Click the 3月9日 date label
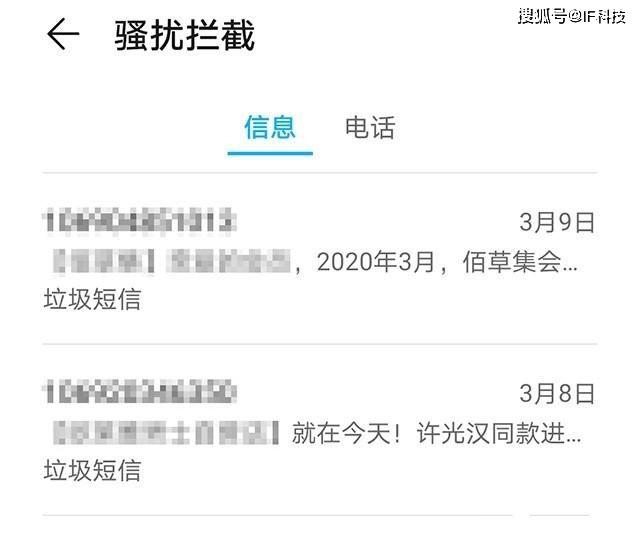The height and width of the screenshot is (537, 640). tap(557, 222)
